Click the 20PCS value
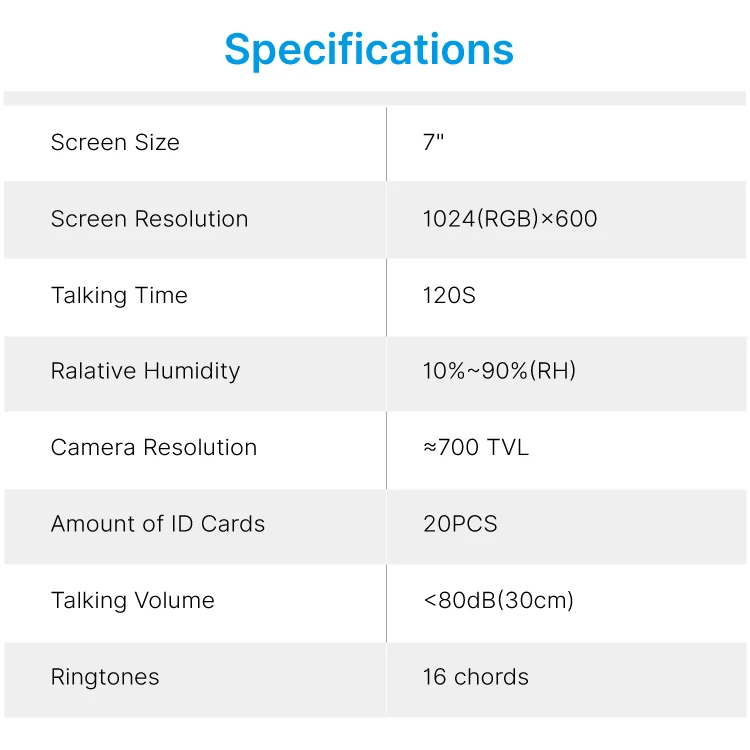750x750 pixels. (460, 524)
